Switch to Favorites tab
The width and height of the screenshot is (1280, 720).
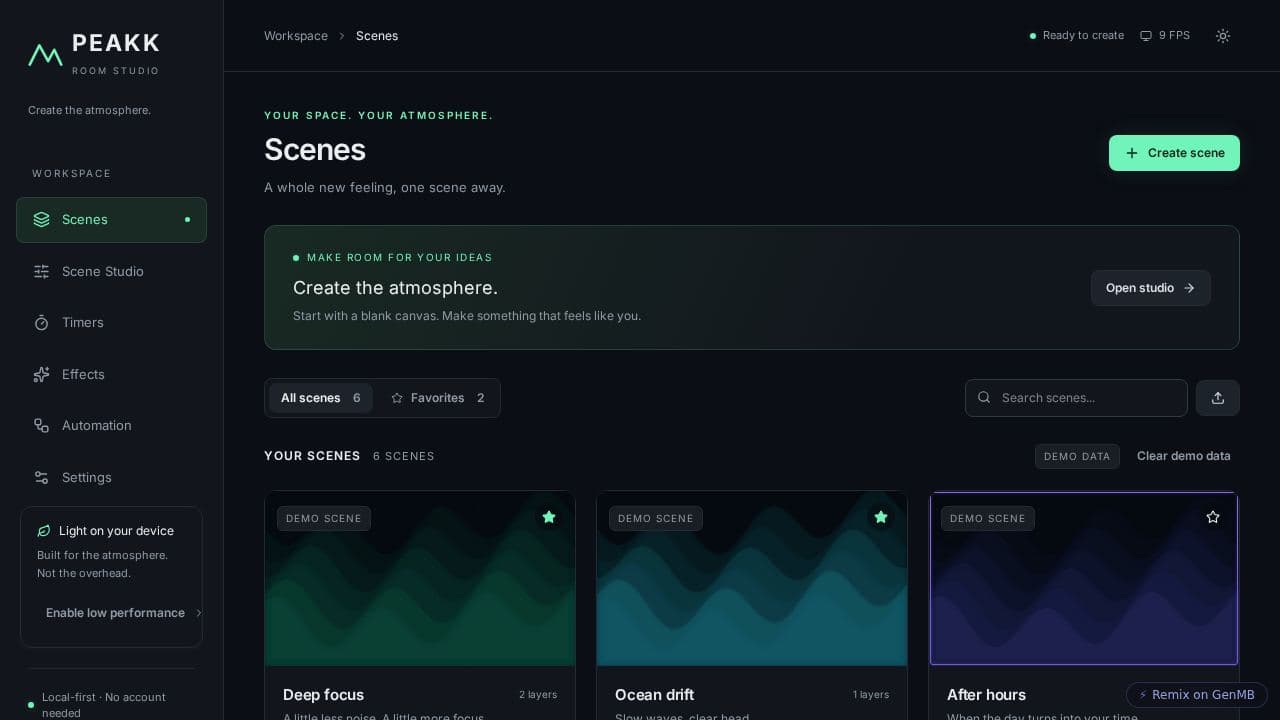(438, 398)
